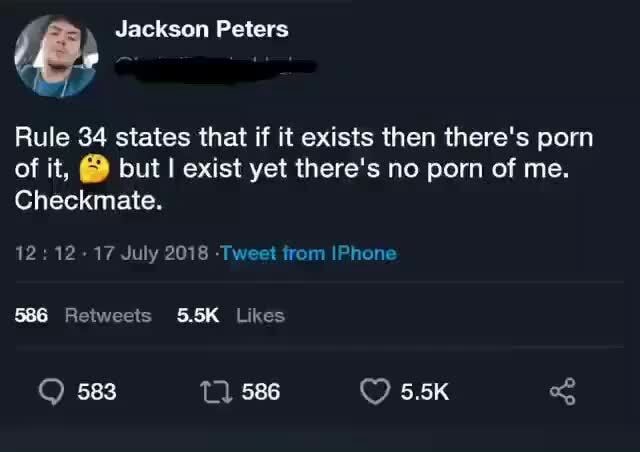This screenshot has width=640, height=452.
Task: Click the 586 count next to retweet icon
Action: click(x=261, y=392)
